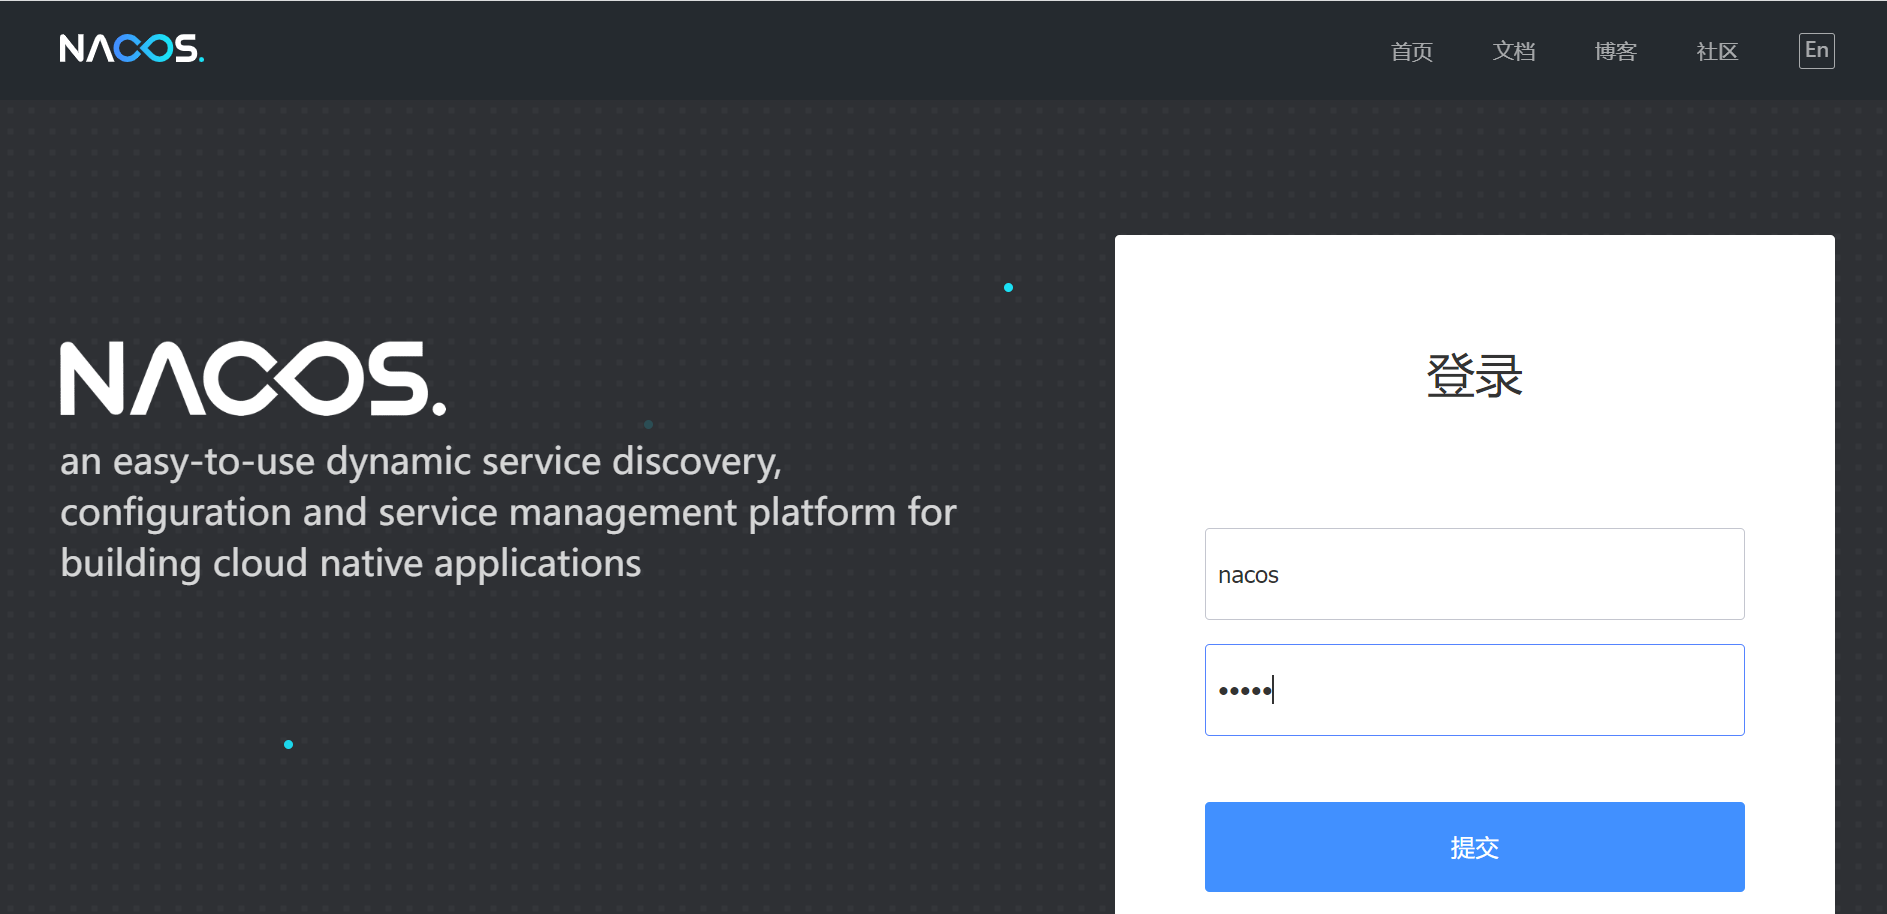Click the dynamic service discovery tagline
The height and width of the screenshot is (914, 1887).
point(508,512)
